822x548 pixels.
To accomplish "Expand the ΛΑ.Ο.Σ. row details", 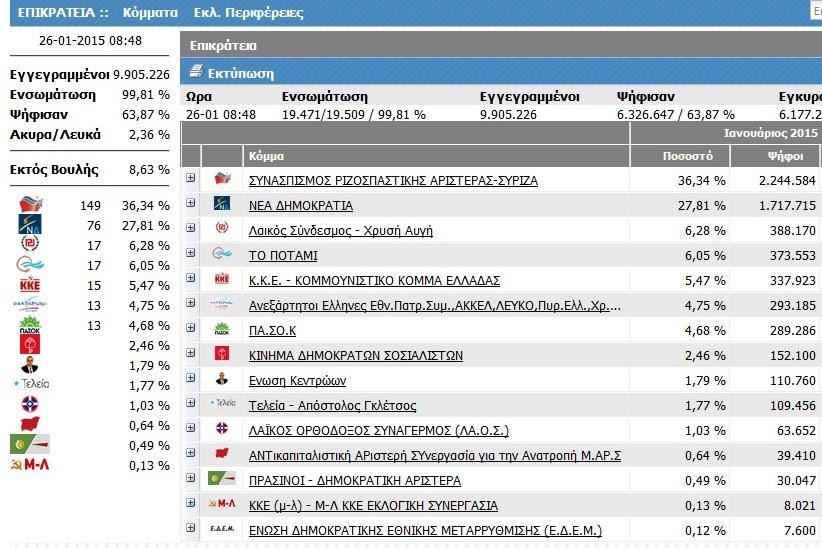I will [x=191, y=427].
